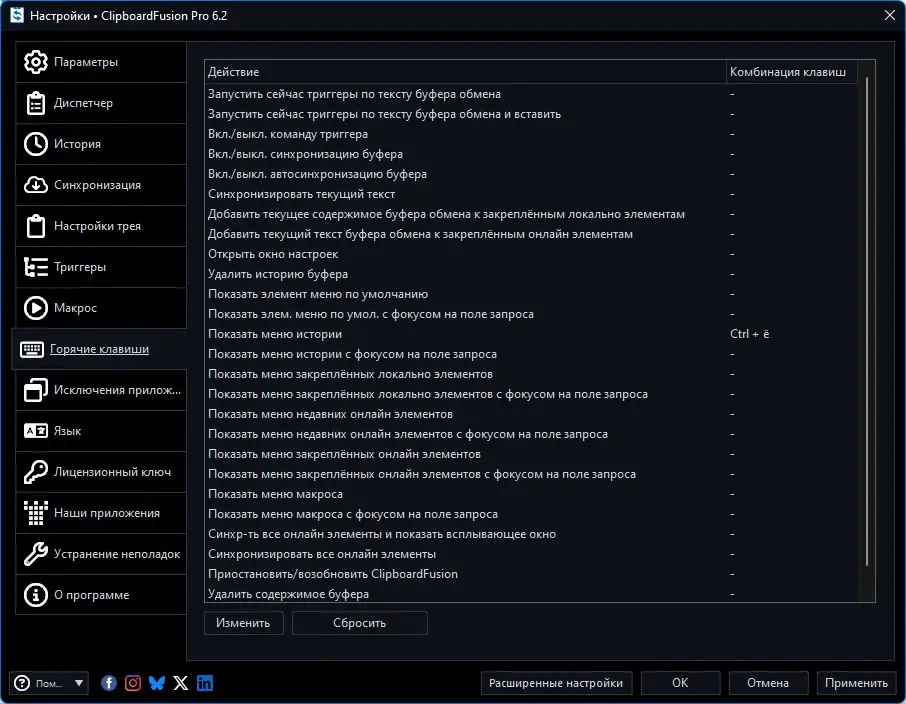Screen dimensions: 906x704
Task: Open the Параметры settings tab
Action: coord(101,62)
